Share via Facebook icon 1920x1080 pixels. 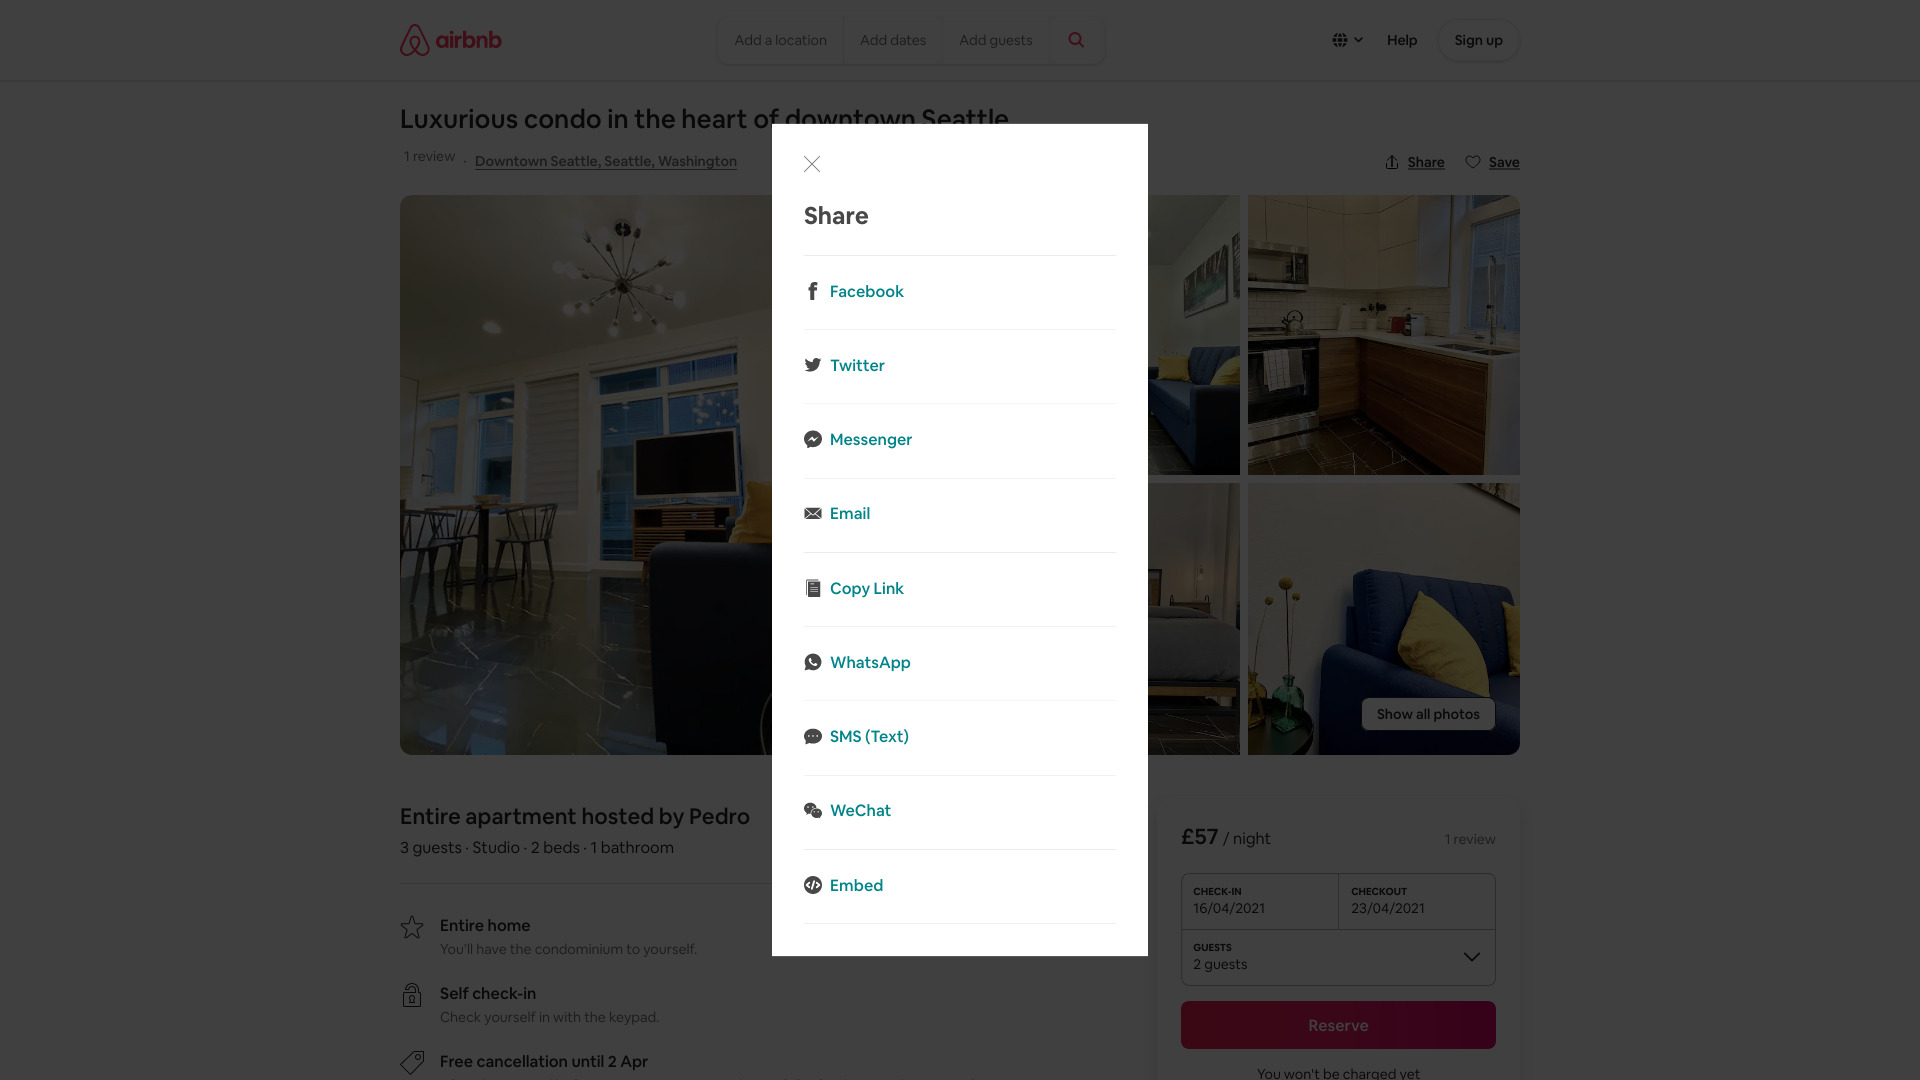tap(813, 291)
